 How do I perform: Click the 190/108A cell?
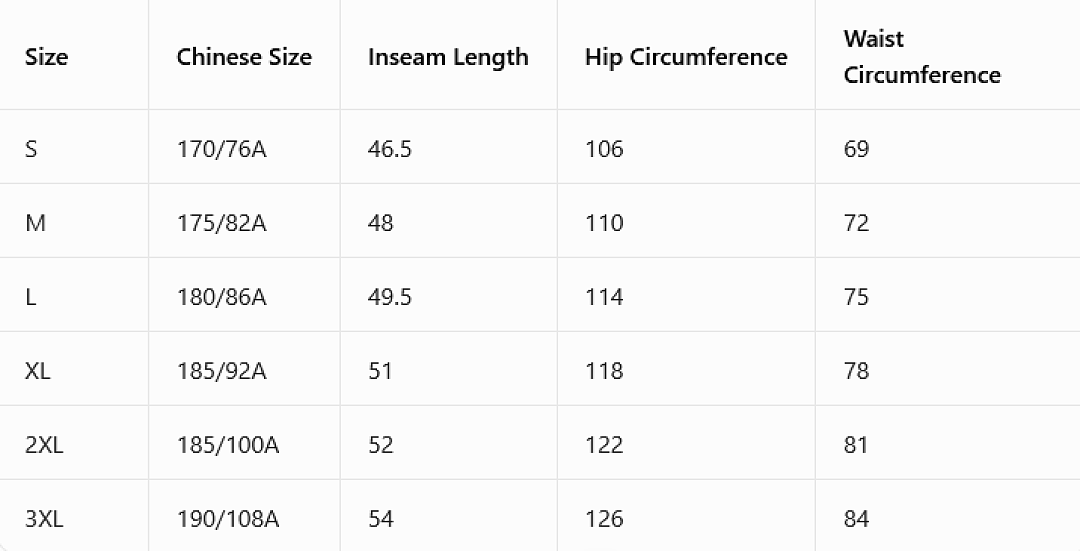coord(228,519)
